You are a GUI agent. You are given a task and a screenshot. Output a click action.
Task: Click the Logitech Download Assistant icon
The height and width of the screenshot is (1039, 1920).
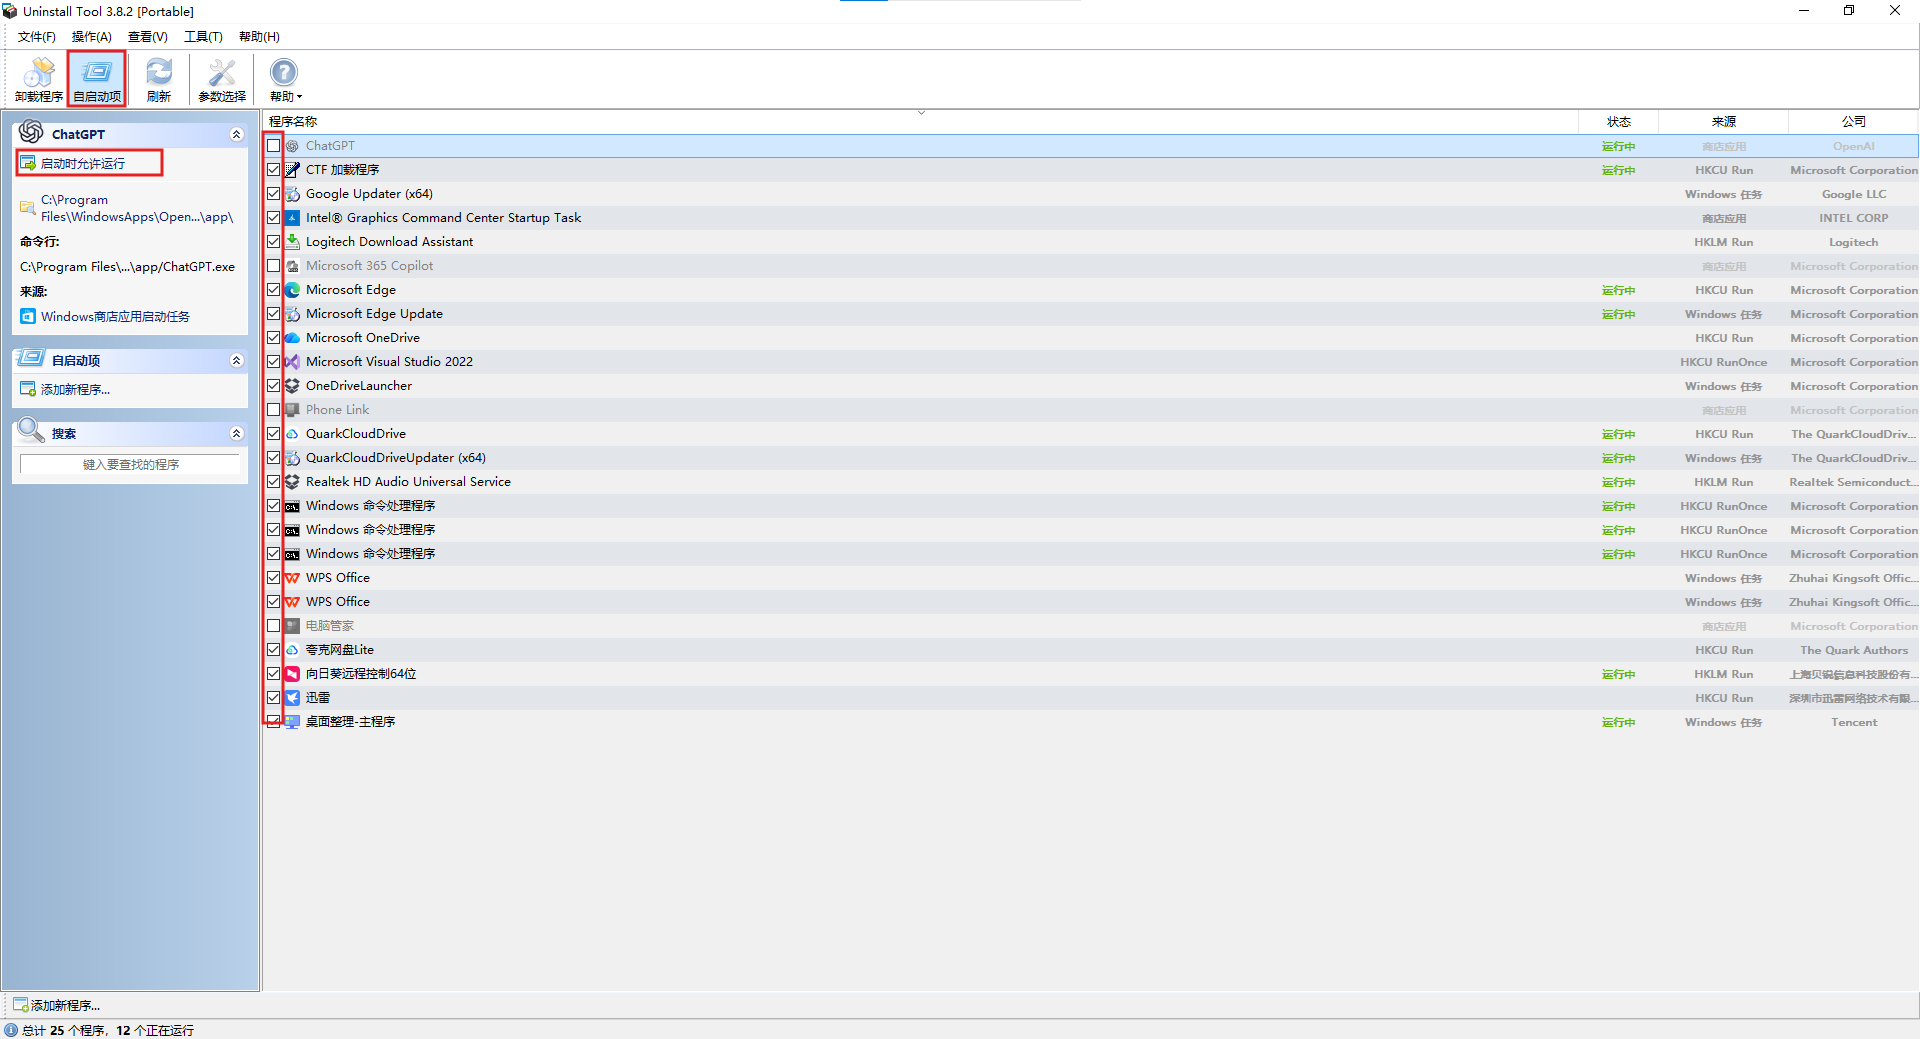[x=292, y=242]
